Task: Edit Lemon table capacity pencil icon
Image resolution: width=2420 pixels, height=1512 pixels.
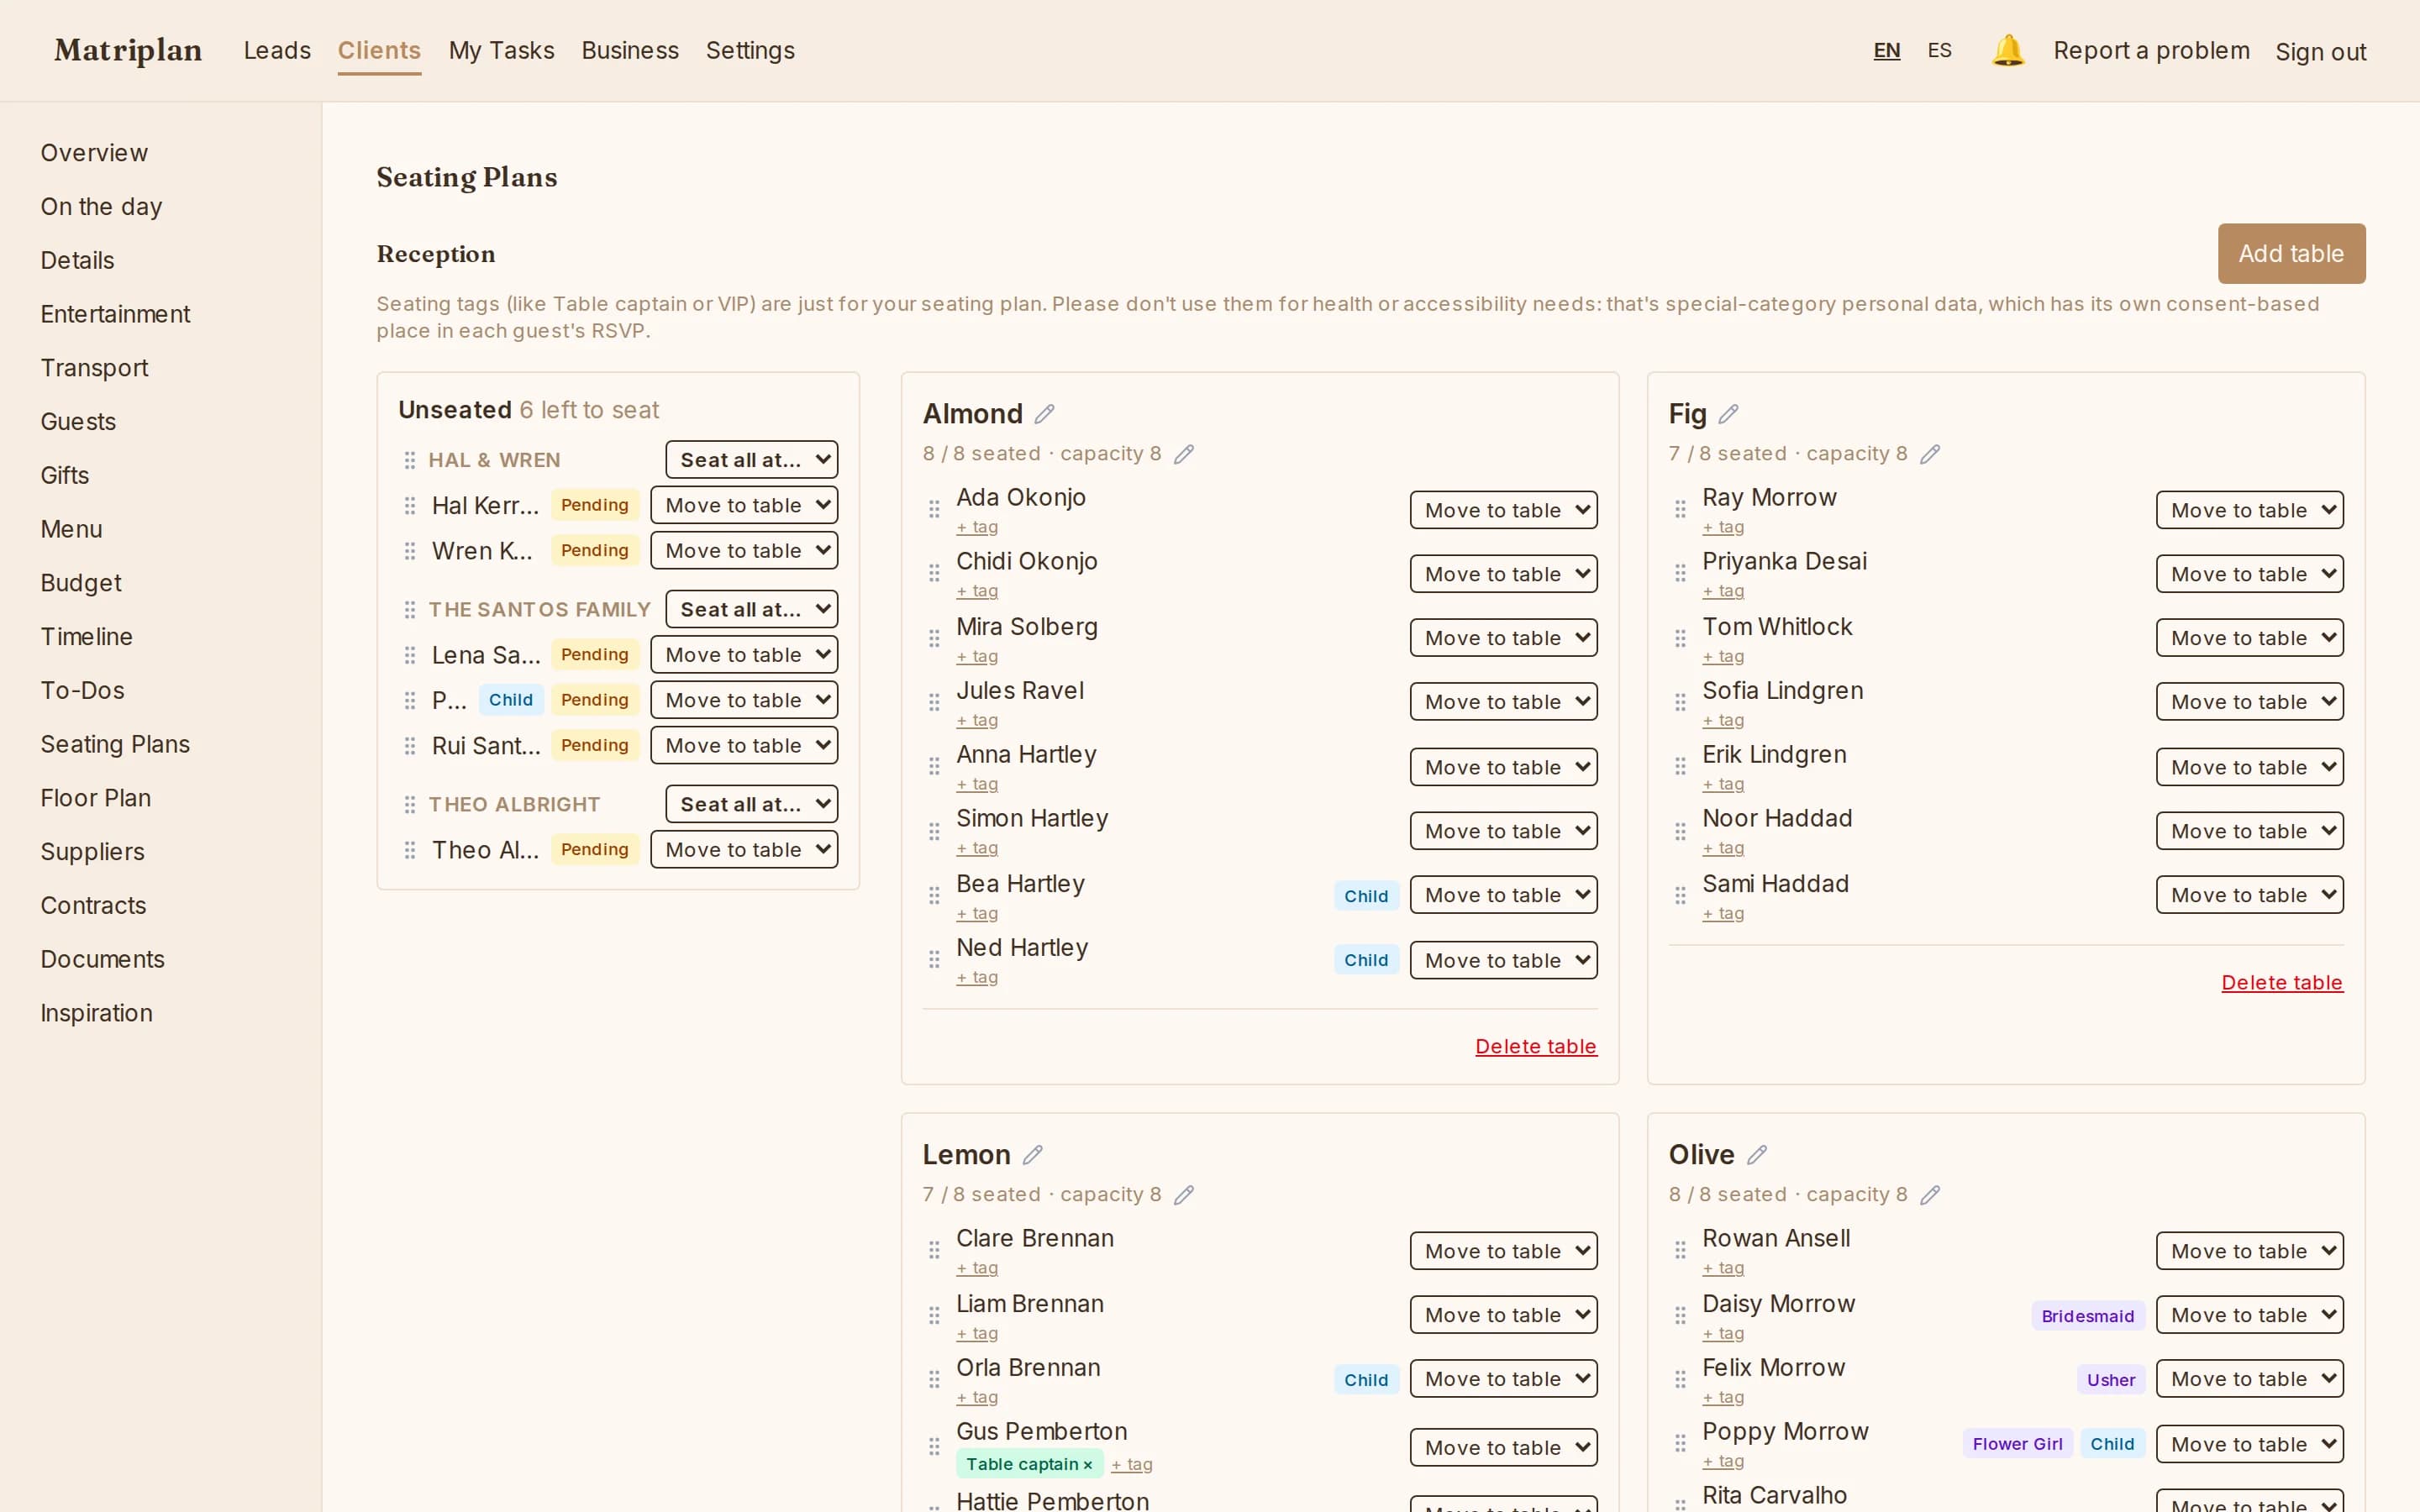Action: pyautogui.click(x=1184, y=1195)
